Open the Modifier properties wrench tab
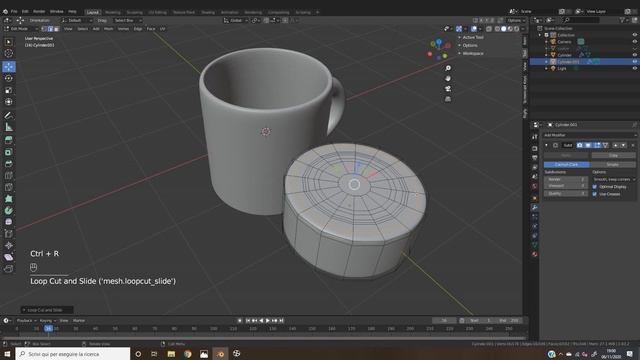 [x=535, y=207]
